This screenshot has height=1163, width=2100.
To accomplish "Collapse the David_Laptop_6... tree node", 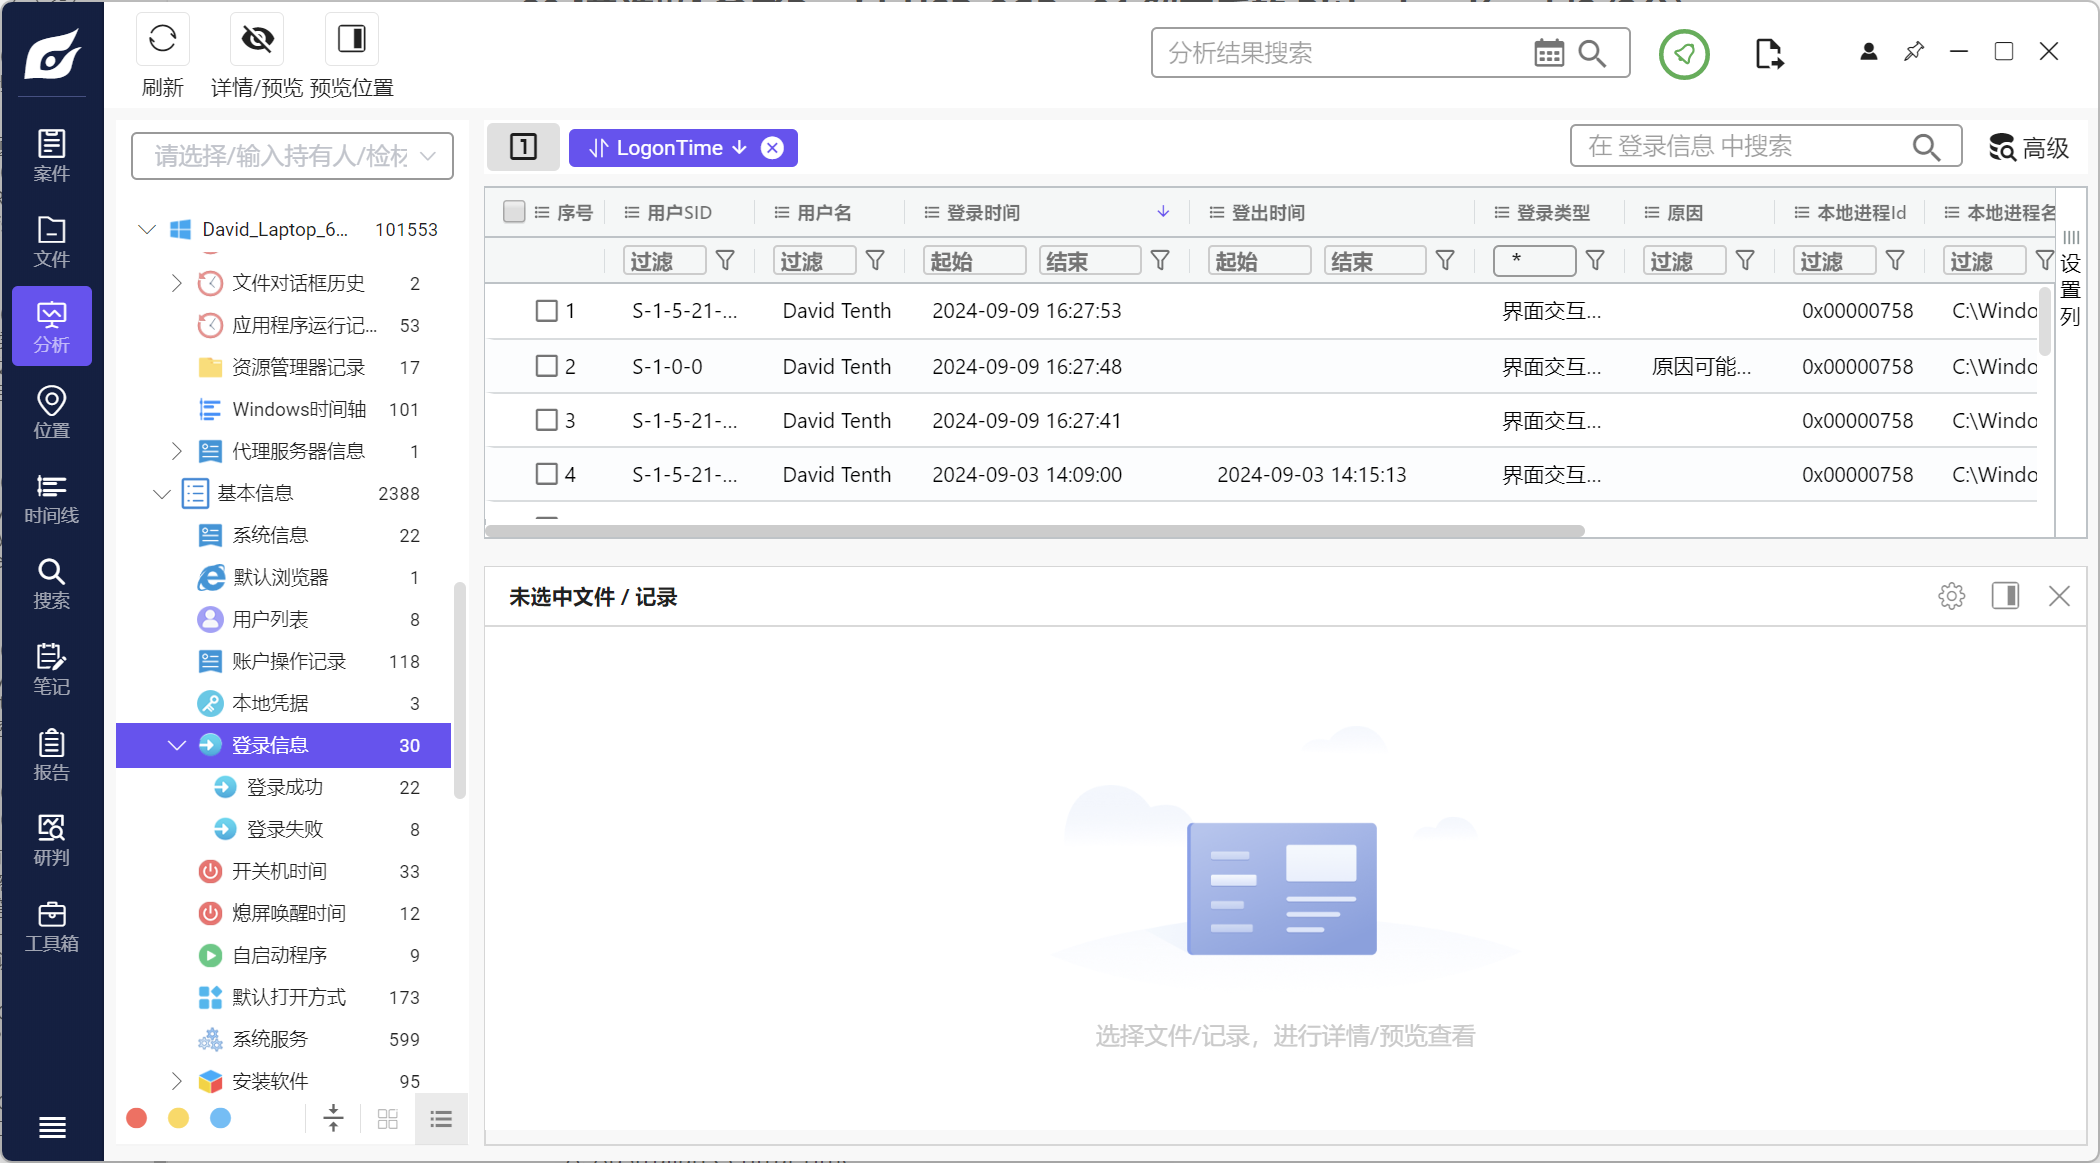I will (x=147, y=229).
